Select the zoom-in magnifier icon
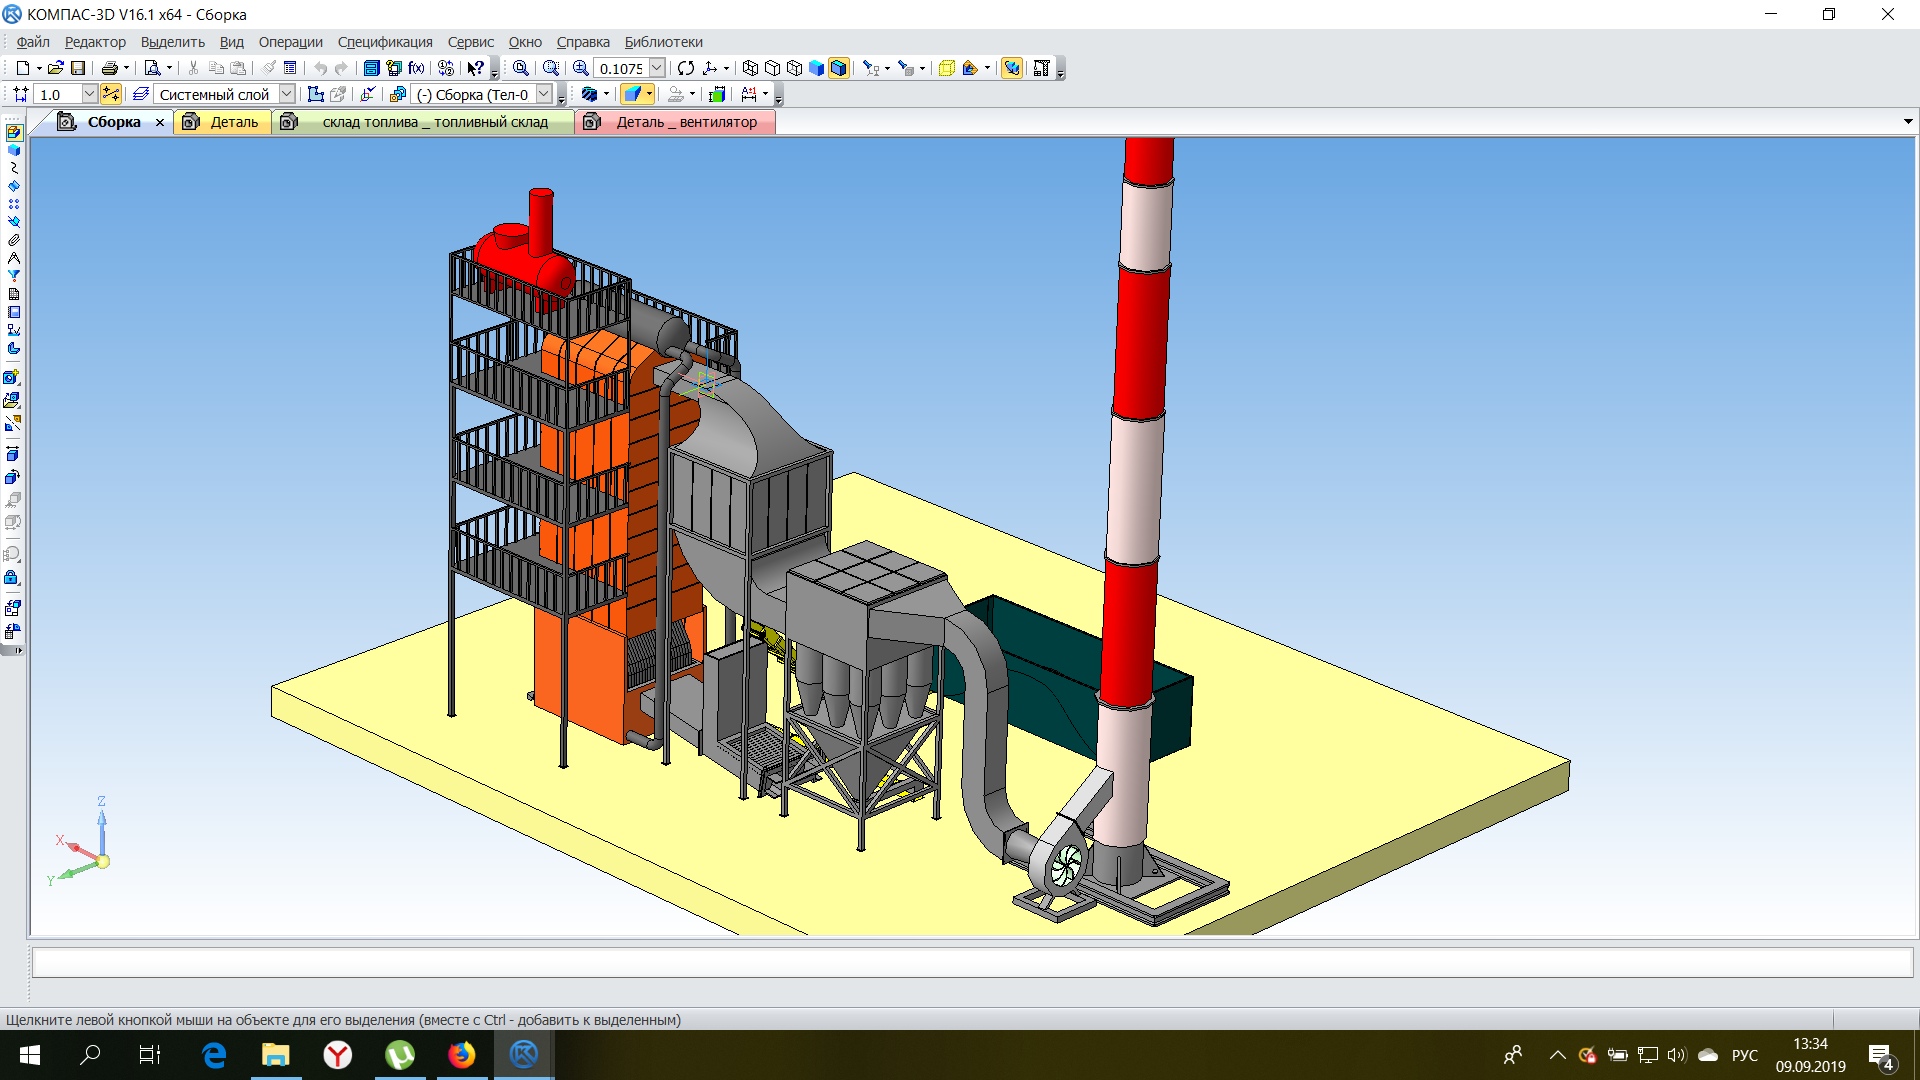The height and width of the screenshot is (1080, 1920). click(x=581, y=68)
